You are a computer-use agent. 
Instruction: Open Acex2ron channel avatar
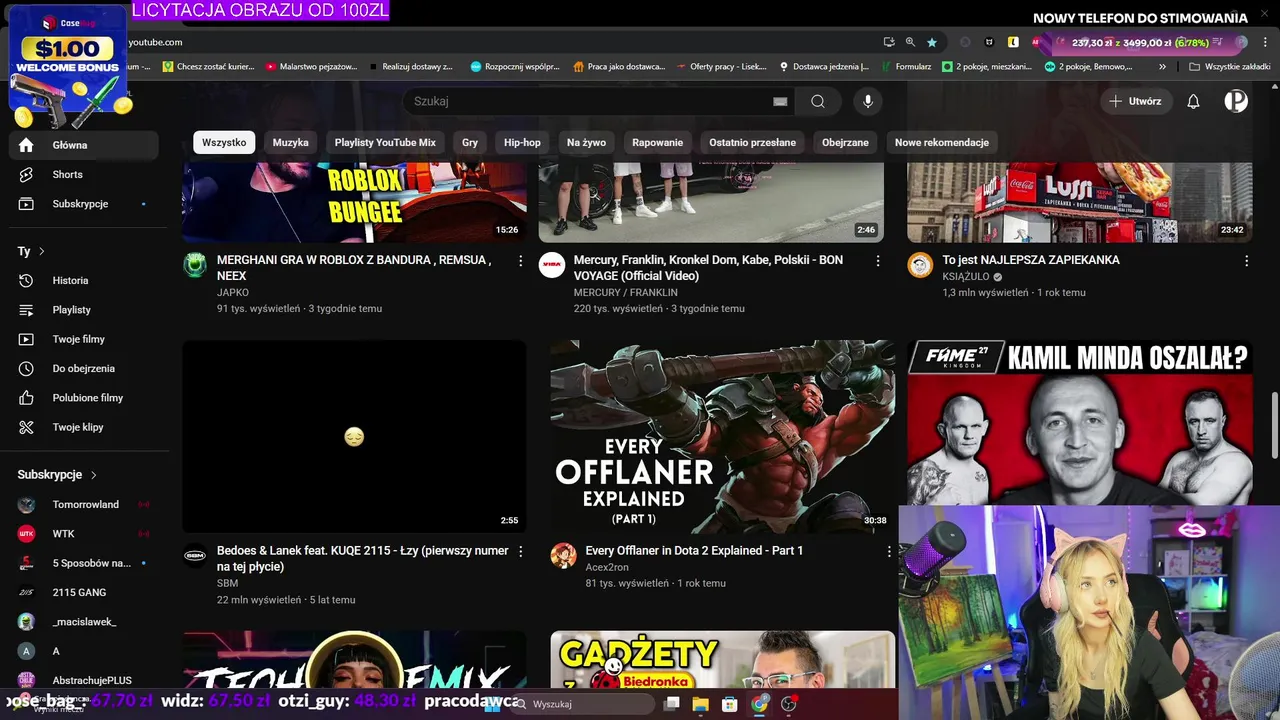pyautogui.click(x=563, y=556)
